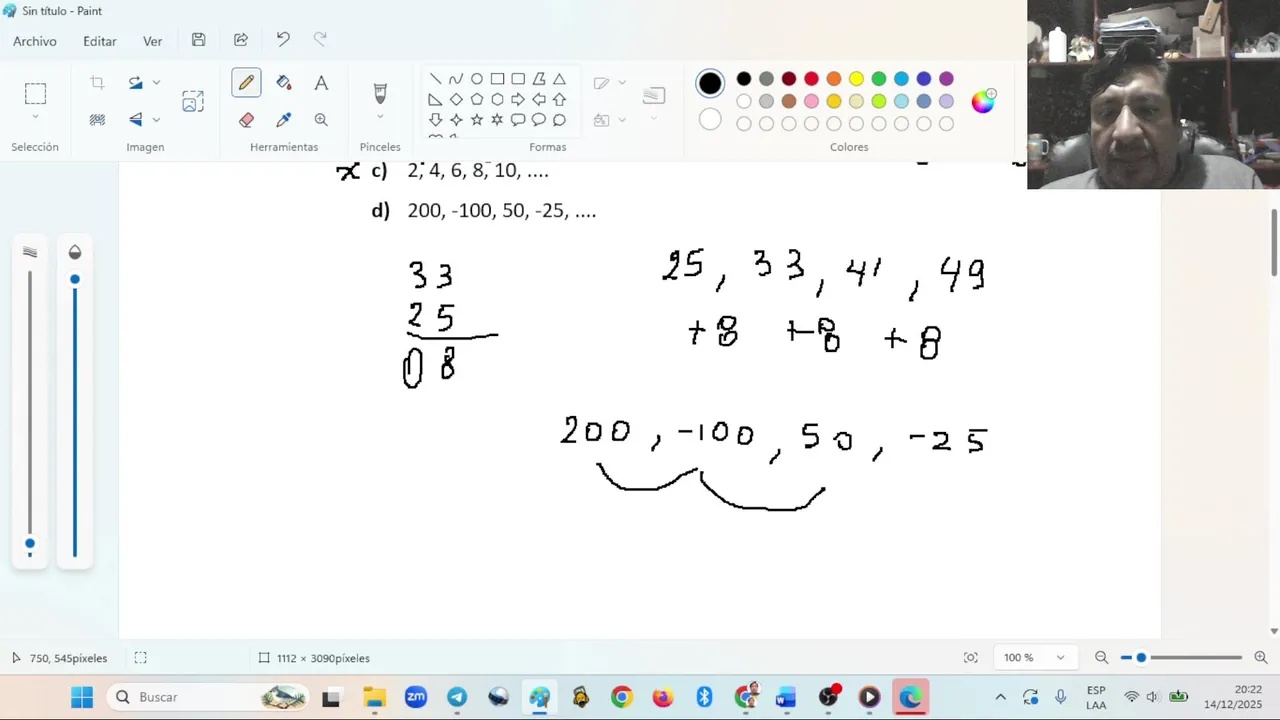Screen dimensions: 1280x720
Task: Select the Triangle shape
Action: coord(559,79)
